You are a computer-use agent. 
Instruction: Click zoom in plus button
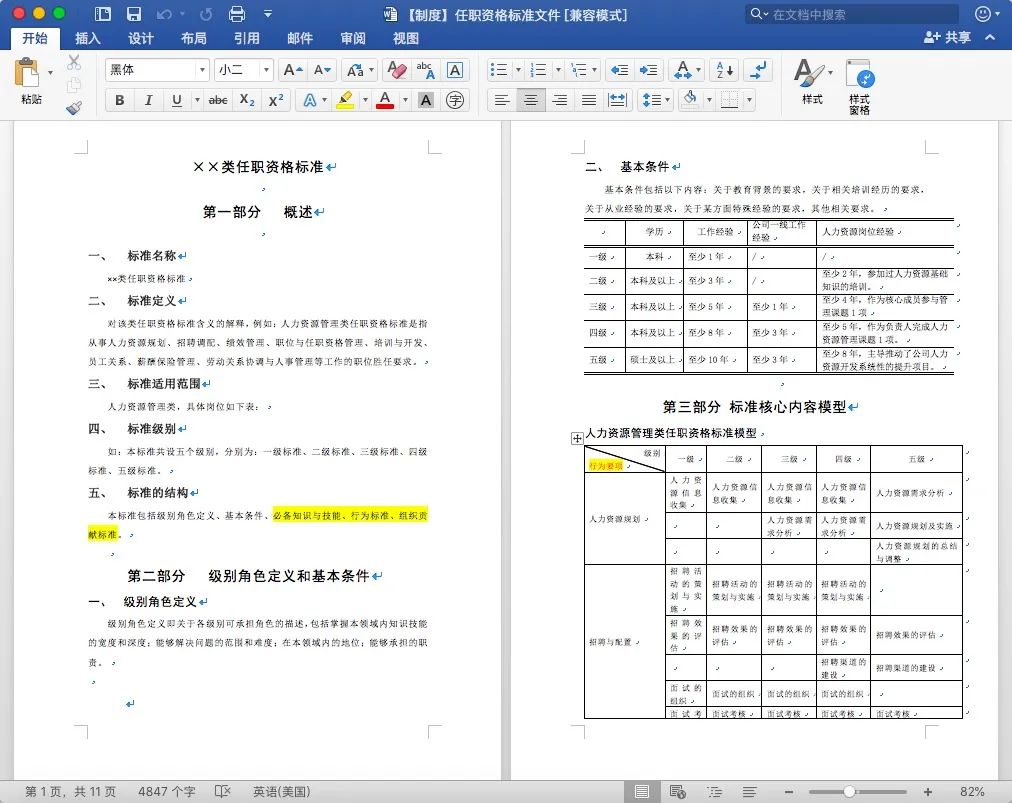927,791
